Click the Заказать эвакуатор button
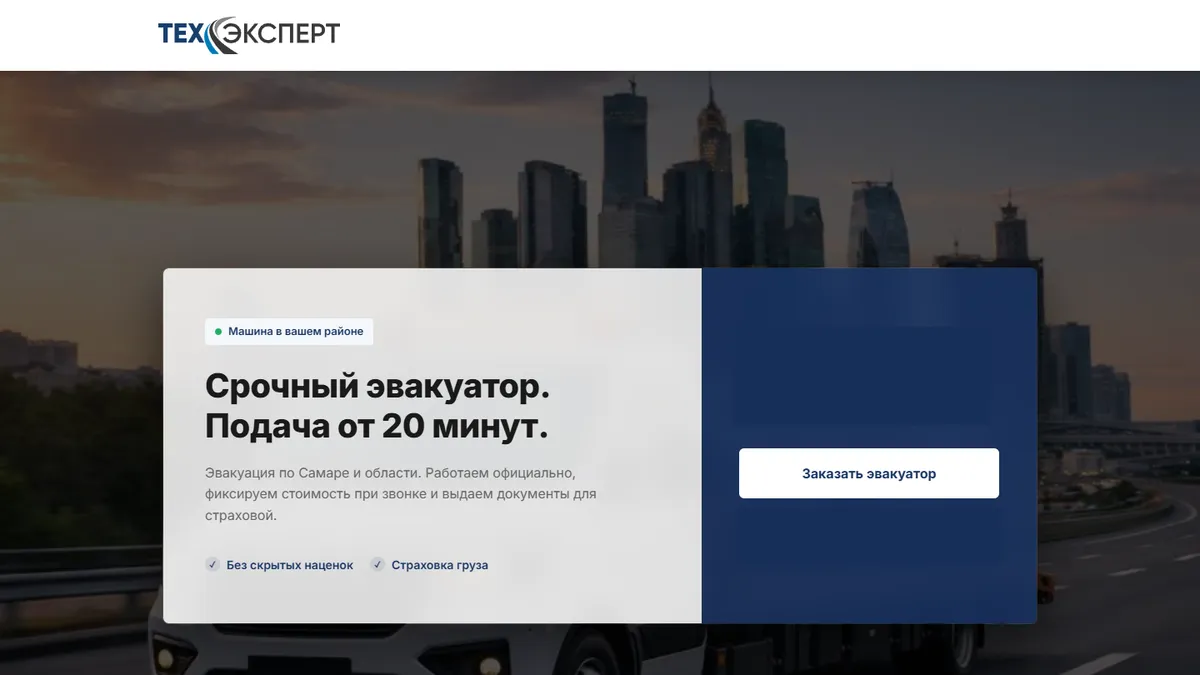This screenshot has width=1200, height=675. pos(869,473)
